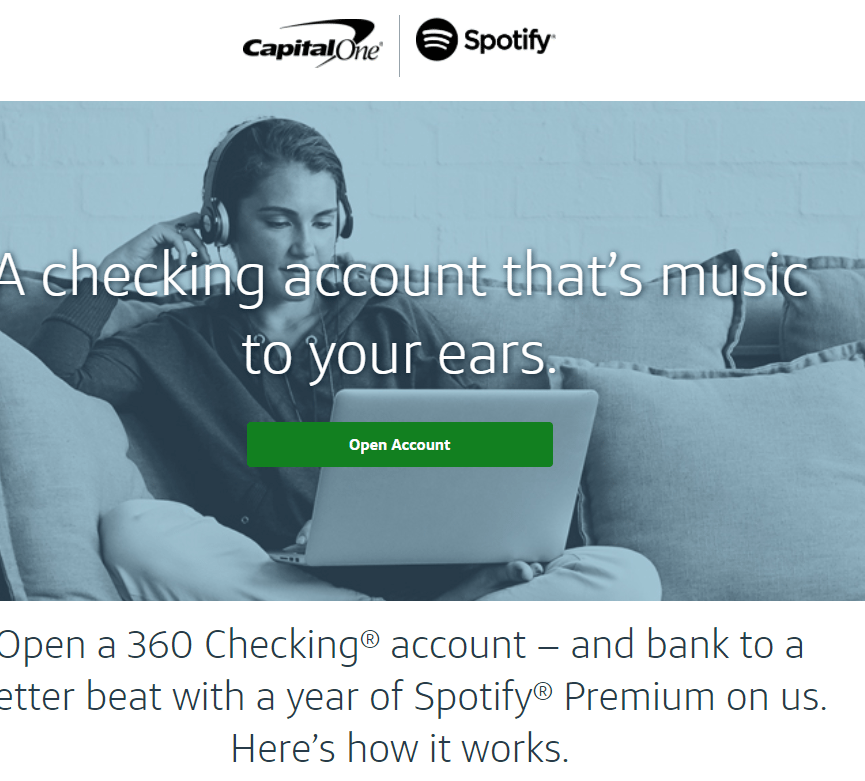Click the "Here's how it works." text

pyautogui.click(x=400, y=748)
